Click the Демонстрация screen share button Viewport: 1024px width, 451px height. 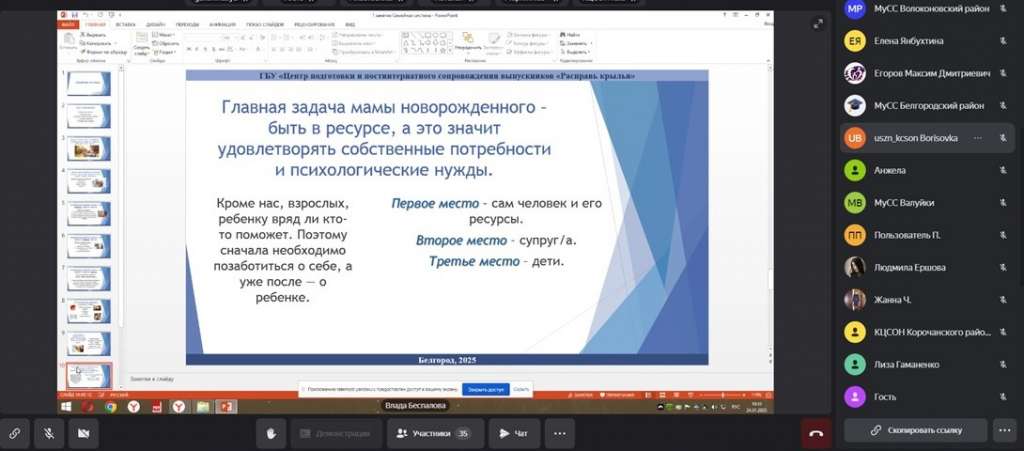[x=336, y=433]
